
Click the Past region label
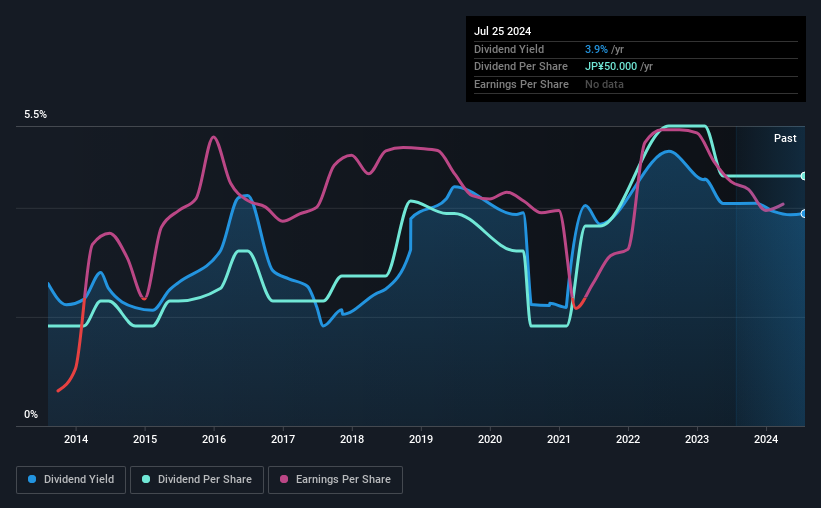pyautogui.click(x=785, y=138)
